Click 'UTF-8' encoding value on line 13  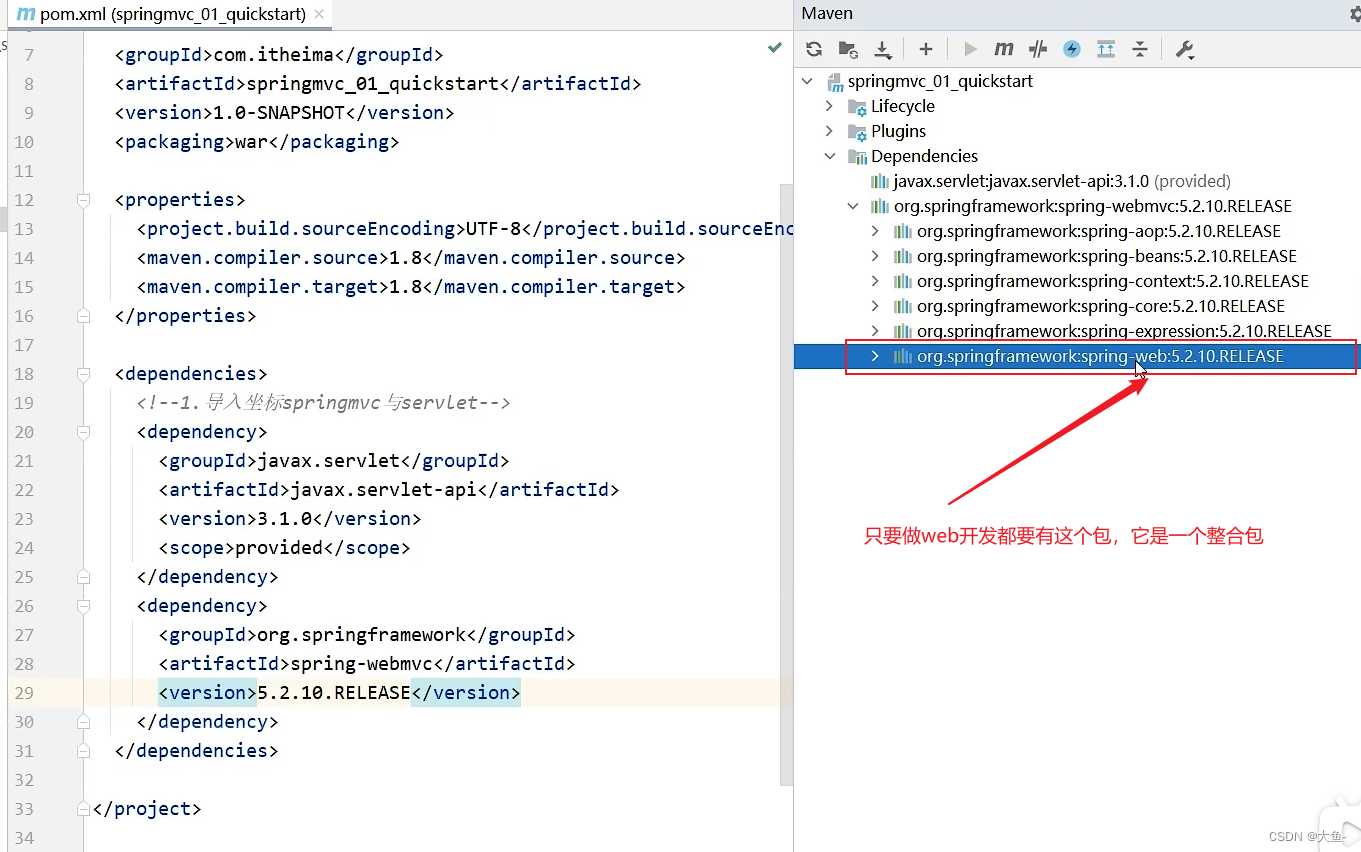click(x=494, y=229)
